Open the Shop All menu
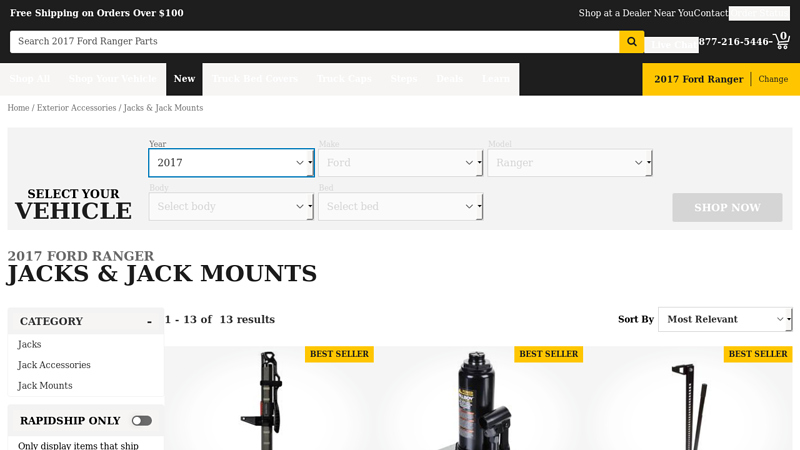This screenshot has height=450, width=800. (30, 79)
